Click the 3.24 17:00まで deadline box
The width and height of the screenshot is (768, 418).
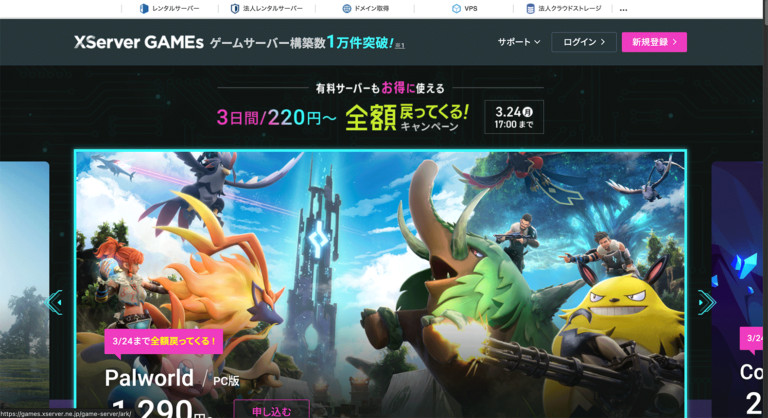click(514, 117)
